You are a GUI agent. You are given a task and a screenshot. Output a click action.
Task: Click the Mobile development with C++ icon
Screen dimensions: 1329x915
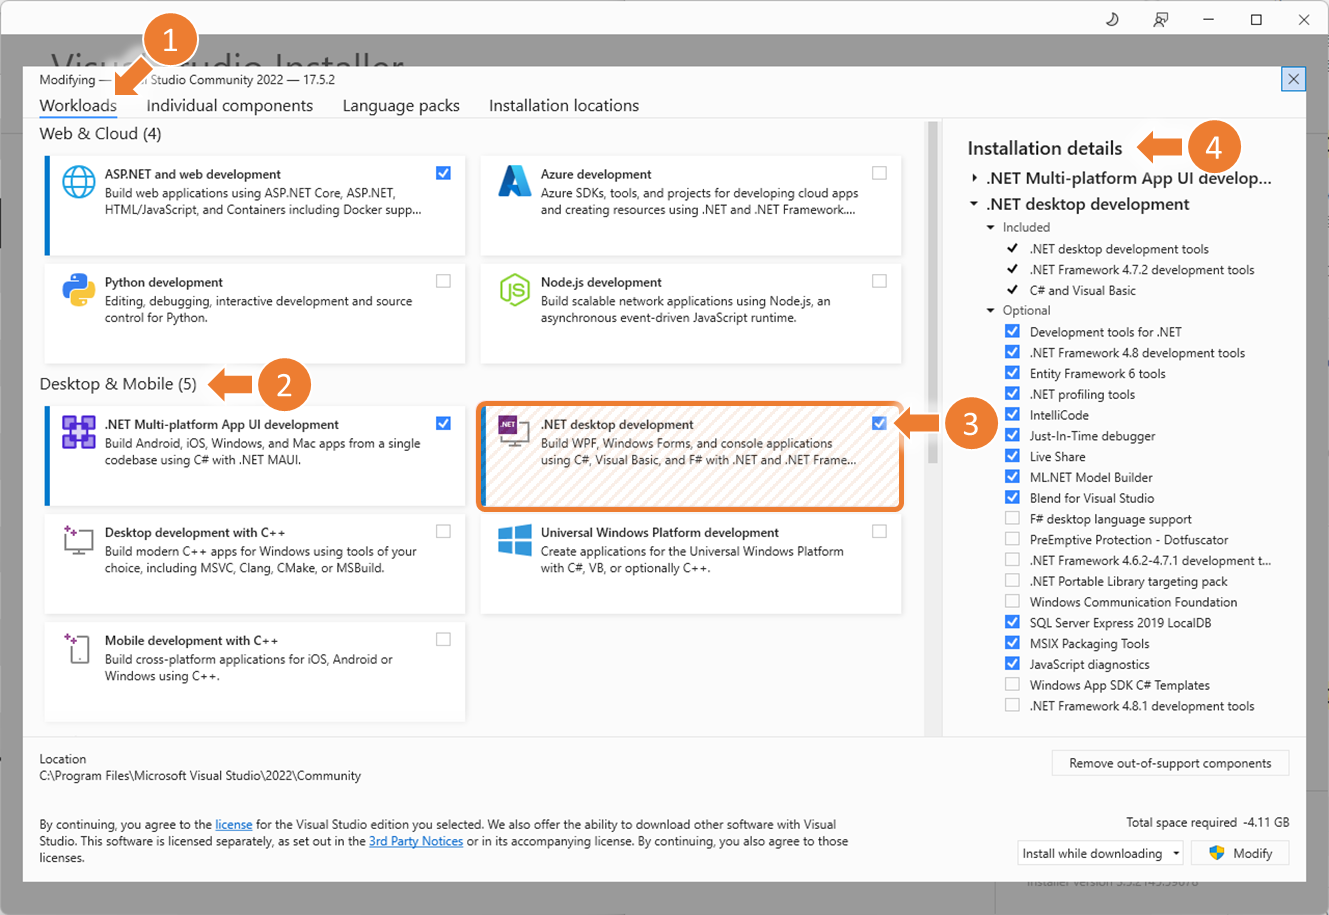tap(79, 648)
